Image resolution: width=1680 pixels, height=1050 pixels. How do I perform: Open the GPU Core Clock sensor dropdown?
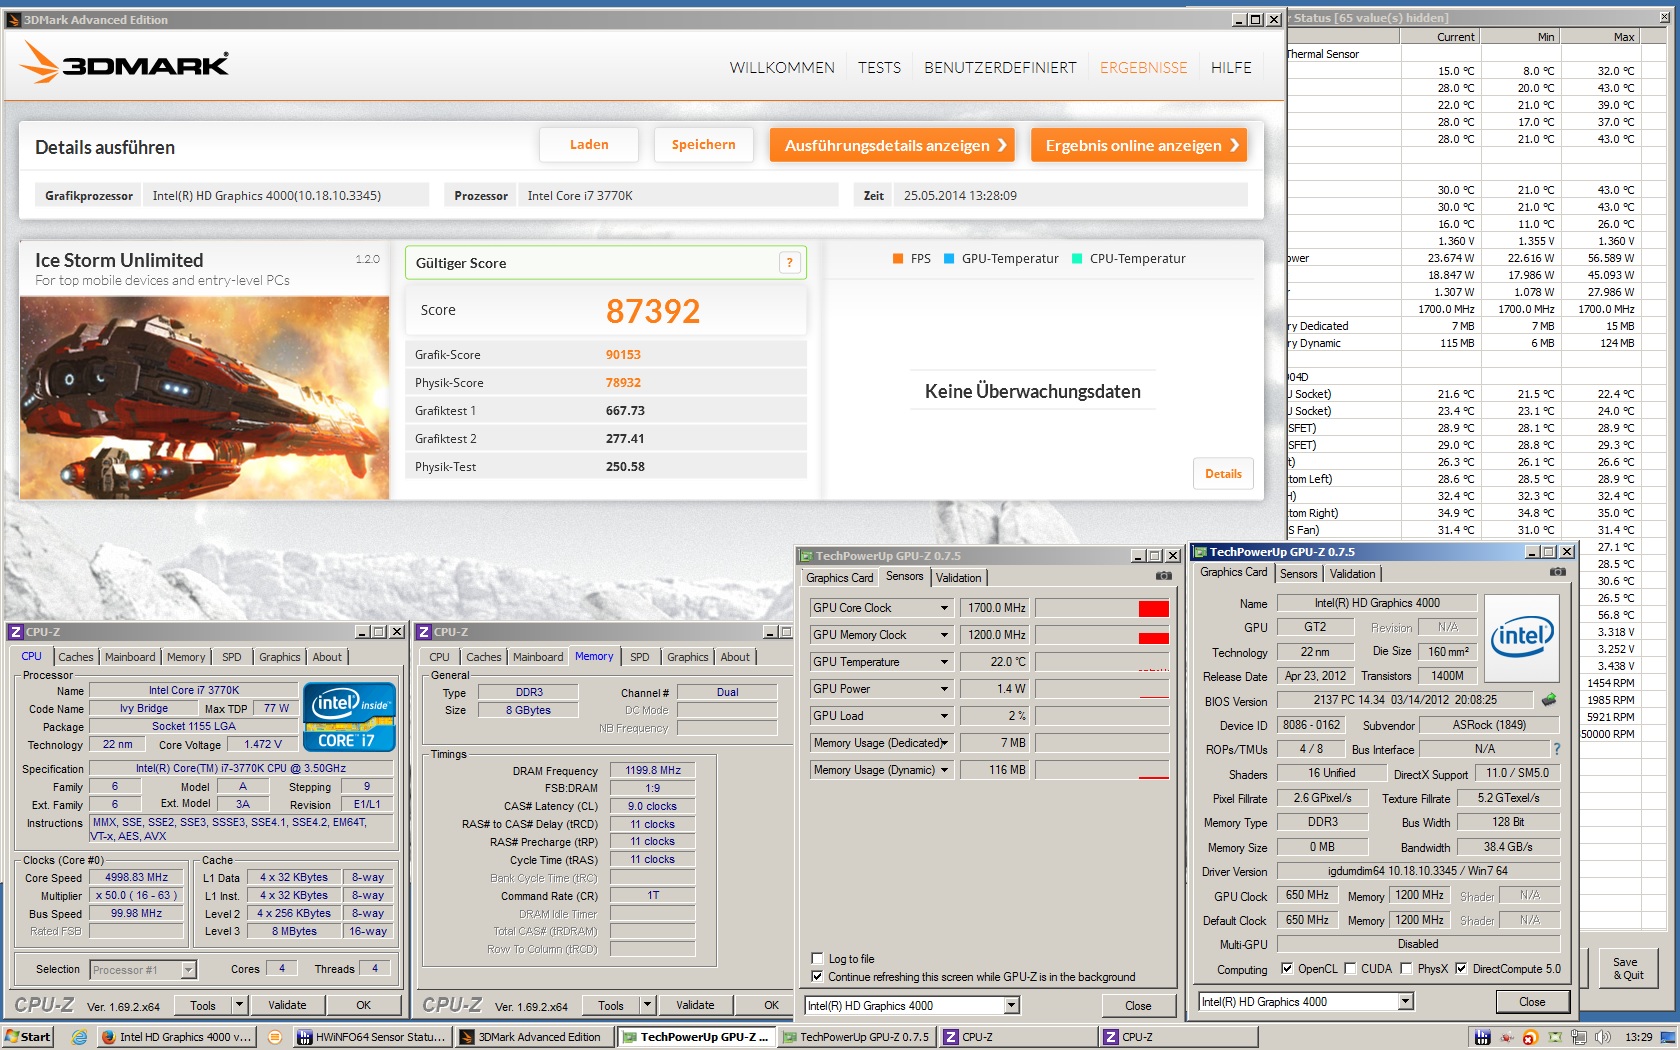(944, 608)
